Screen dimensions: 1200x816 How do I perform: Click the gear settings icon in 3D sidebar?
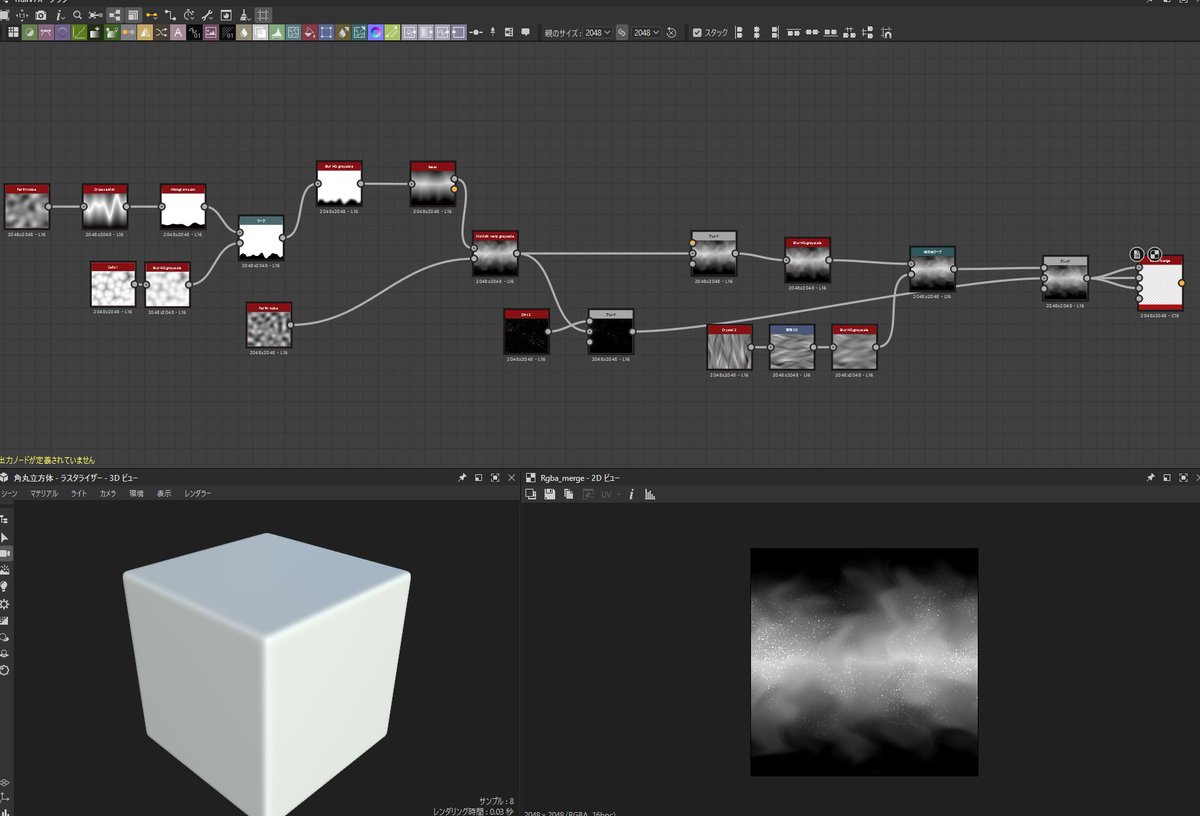[5, 604]
